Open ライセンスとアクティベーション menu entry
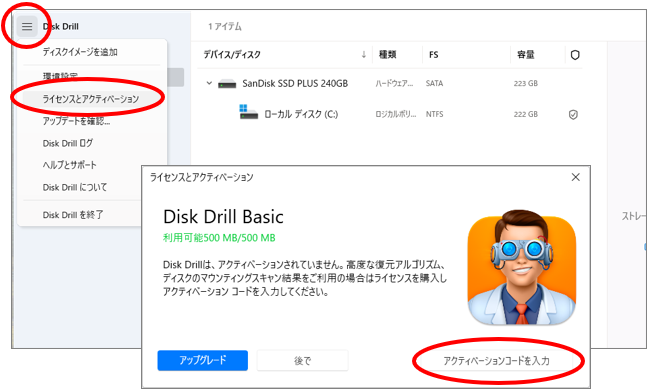Viewport: 650px width, 392px height. tap(90, 99)
